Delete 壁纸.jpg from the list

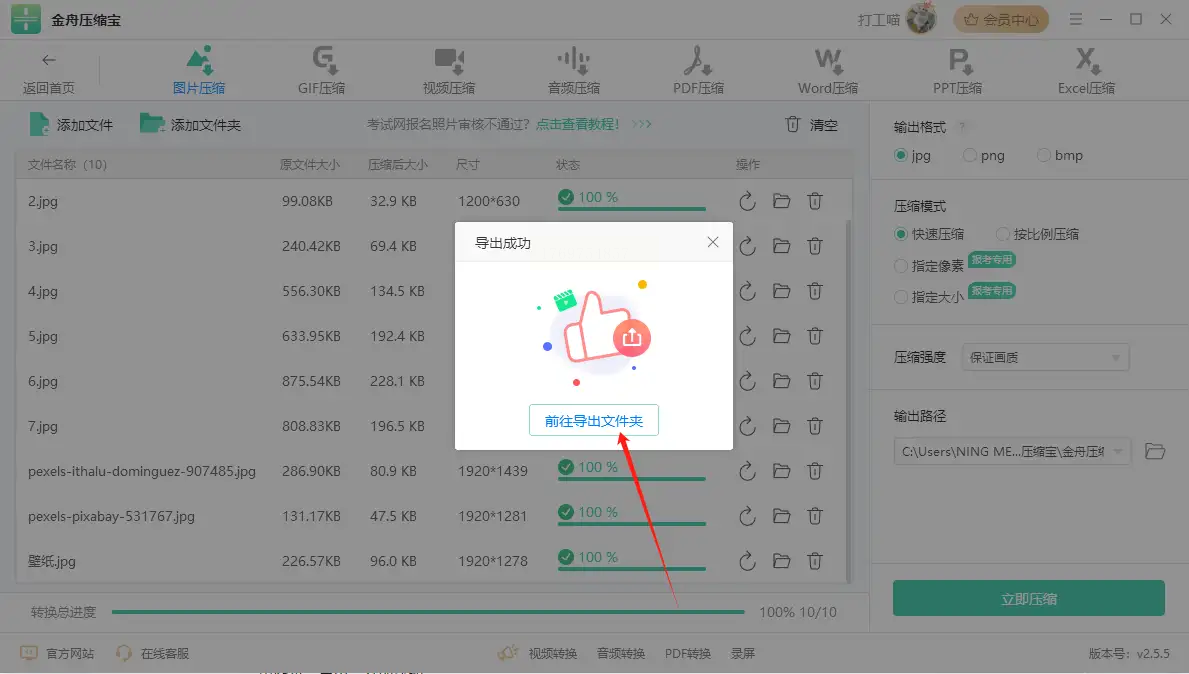814,561
